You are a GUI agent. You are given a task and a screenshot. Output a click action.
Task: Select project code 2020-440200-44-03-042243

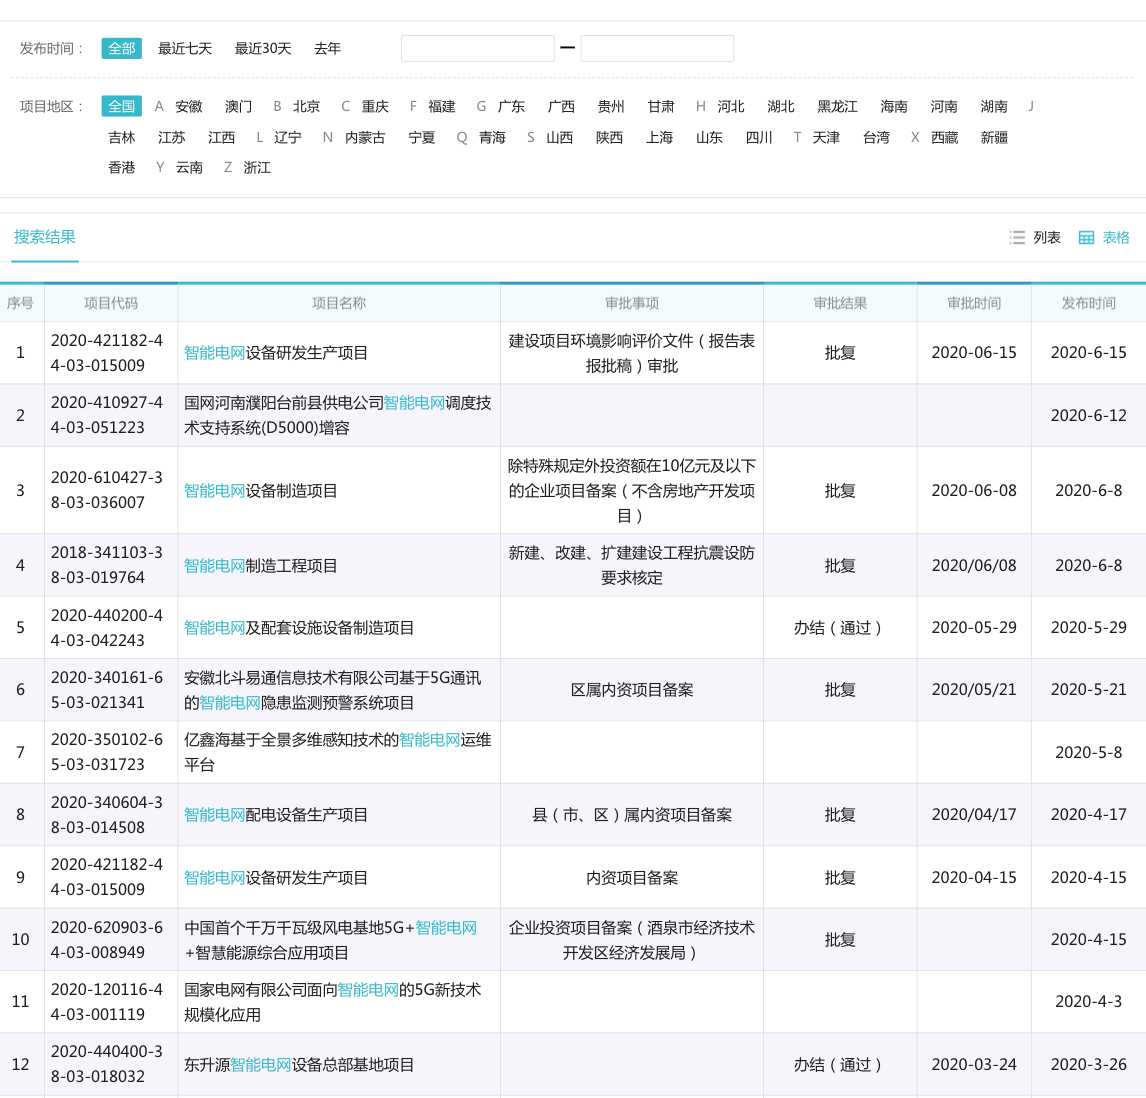[107, 627]
